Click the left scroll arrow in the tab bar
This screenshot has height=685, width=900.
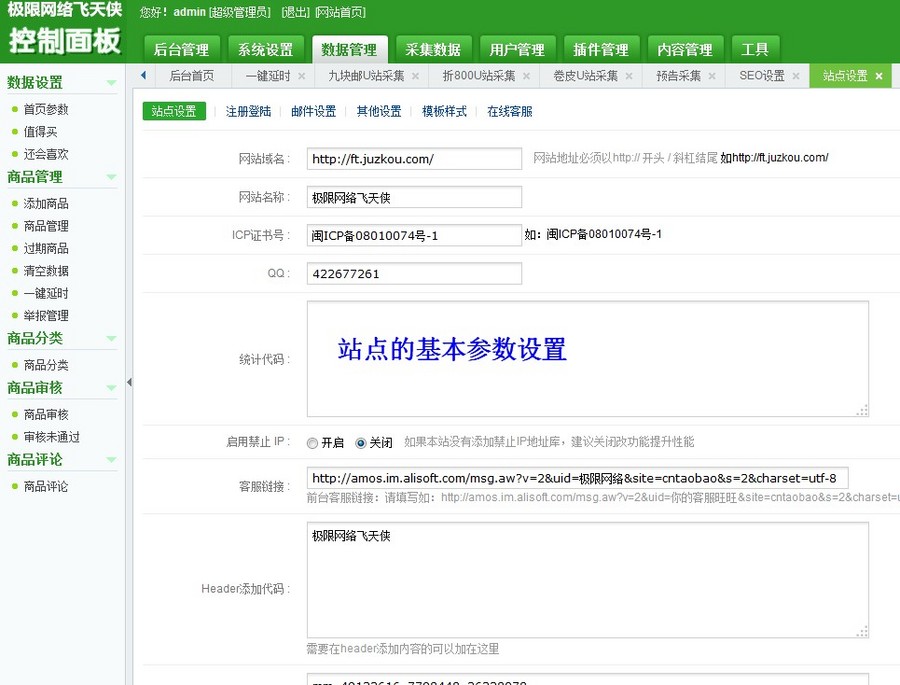[x=142, y=75]
